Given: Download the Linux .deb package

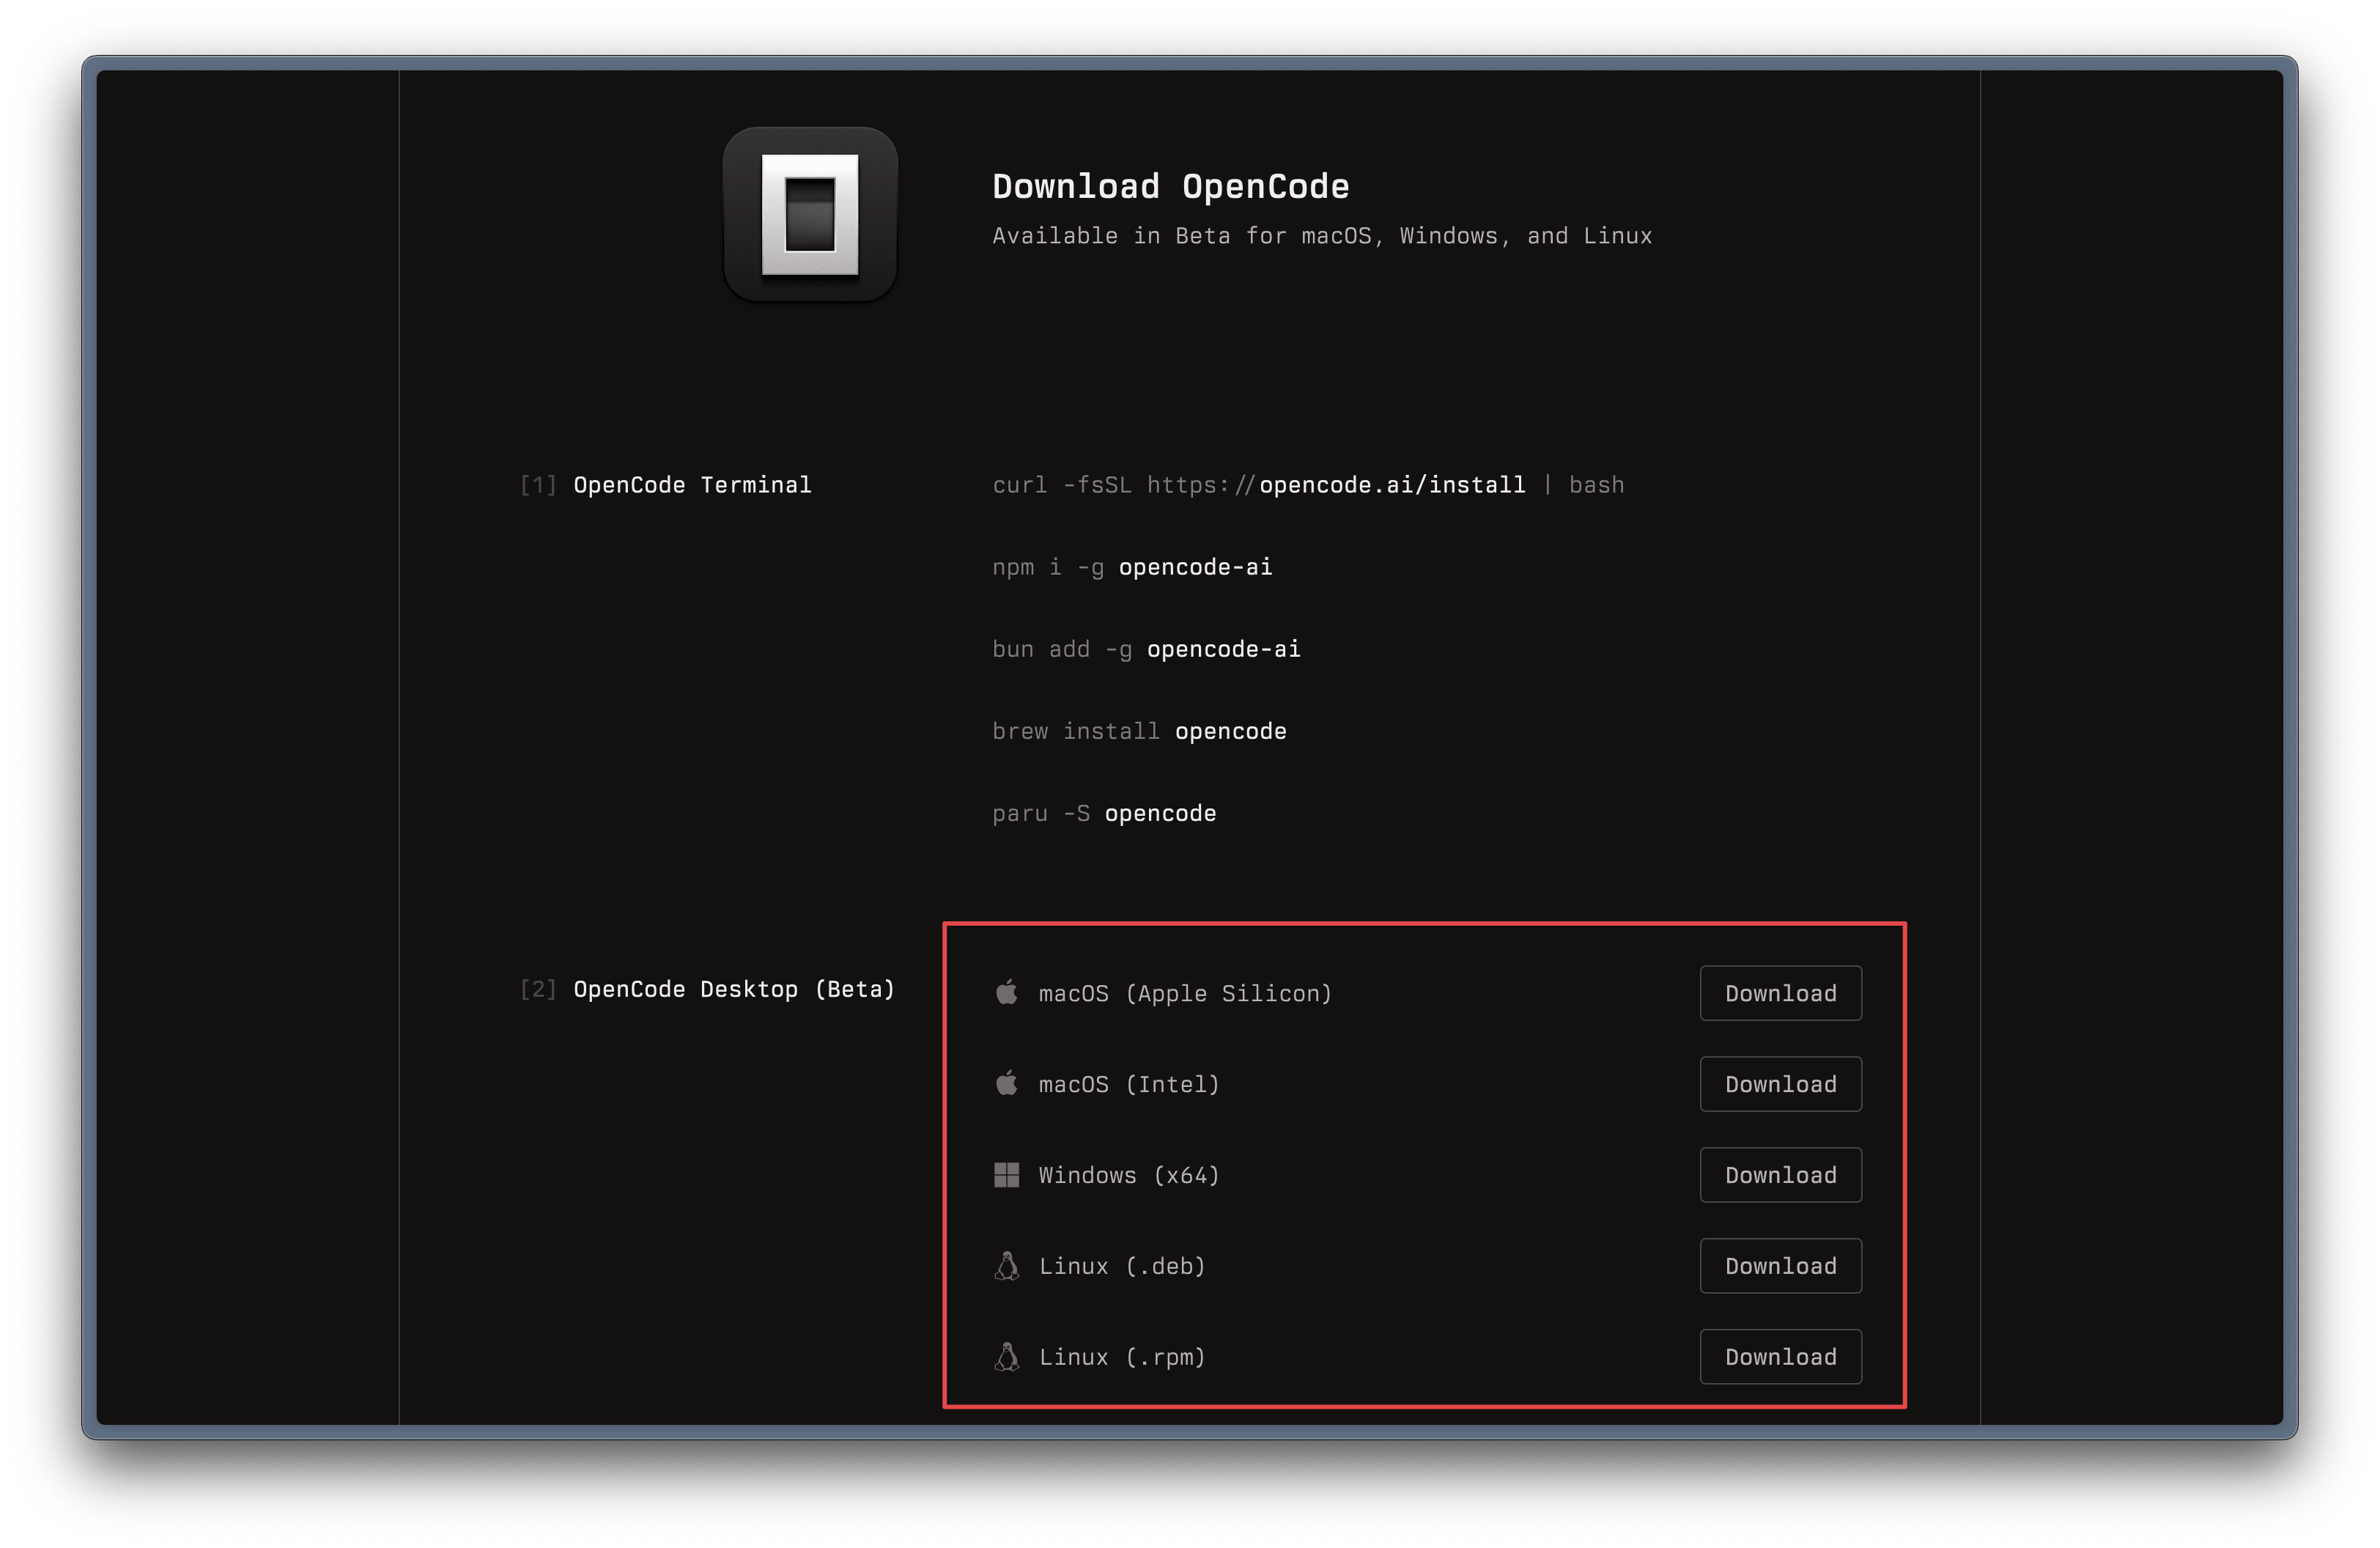Looking at the screenshot, I should pyautogui.click(x=1780, y=1266).
